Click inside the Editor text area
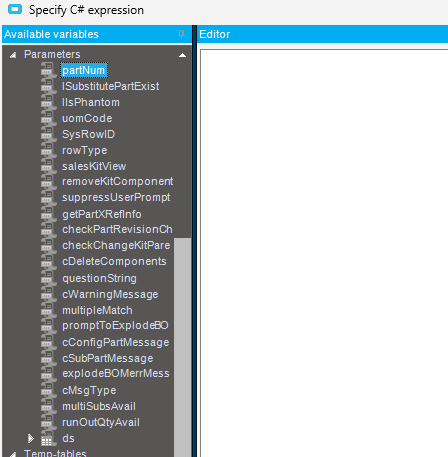448x457 pixels. (x=324, y=253)
